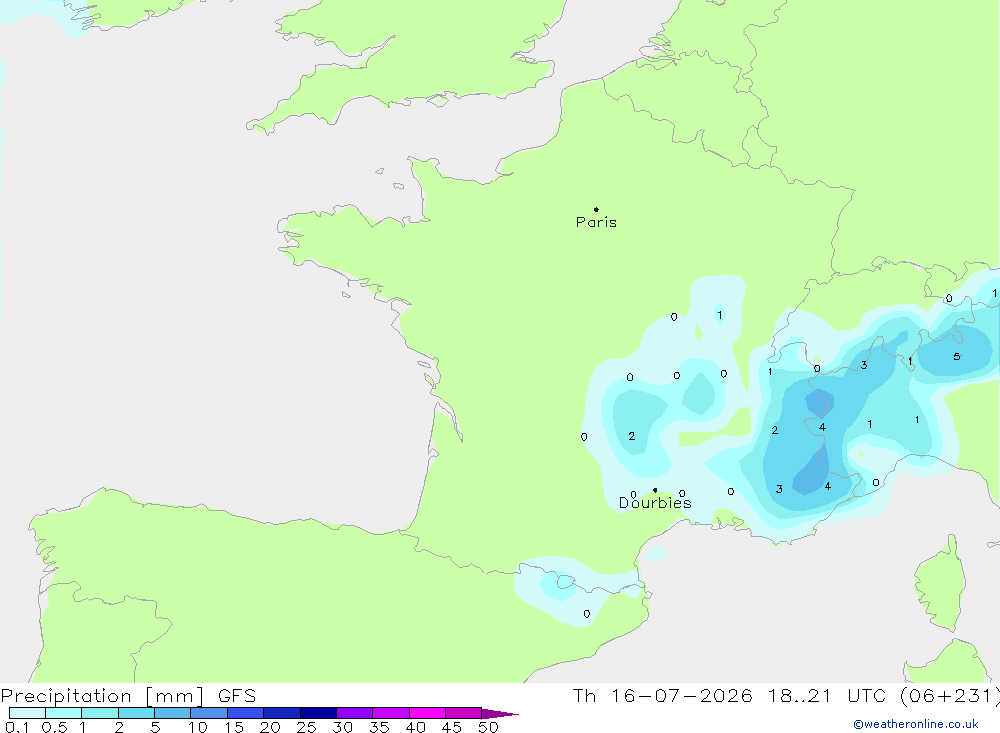Viewport: 1000px width, 733px height.
Task: Pick the 45–50 mm legend swatch
Action: (464, 713)
